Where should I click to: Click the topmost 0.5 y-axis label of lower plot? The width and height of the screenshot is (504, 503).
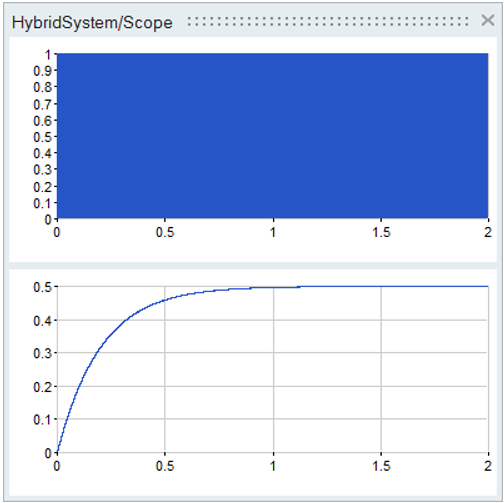pos(43,287)
